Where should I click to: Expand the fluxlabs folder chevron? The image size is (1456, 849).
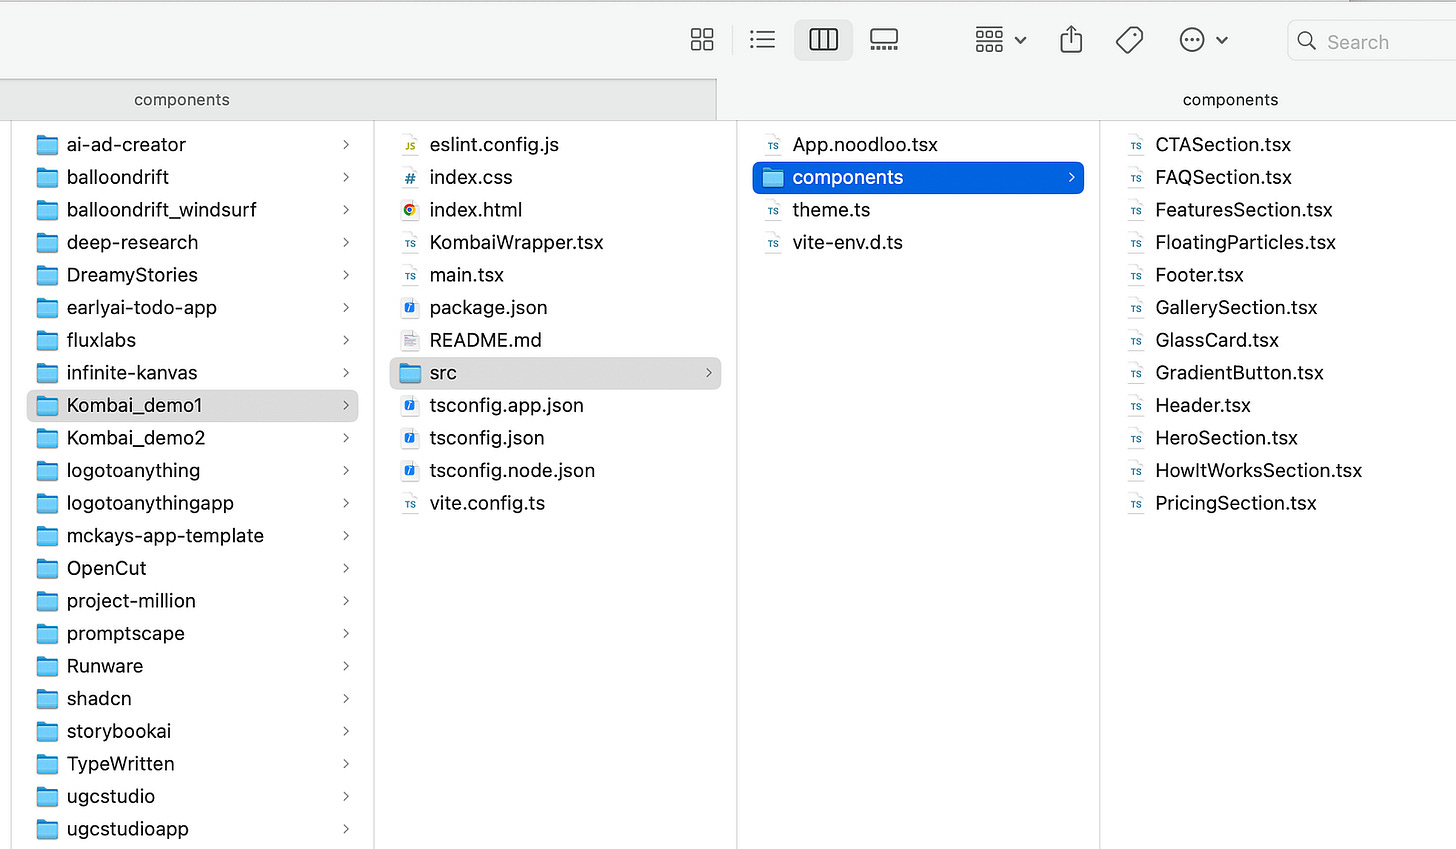click(x=346, y=340)
